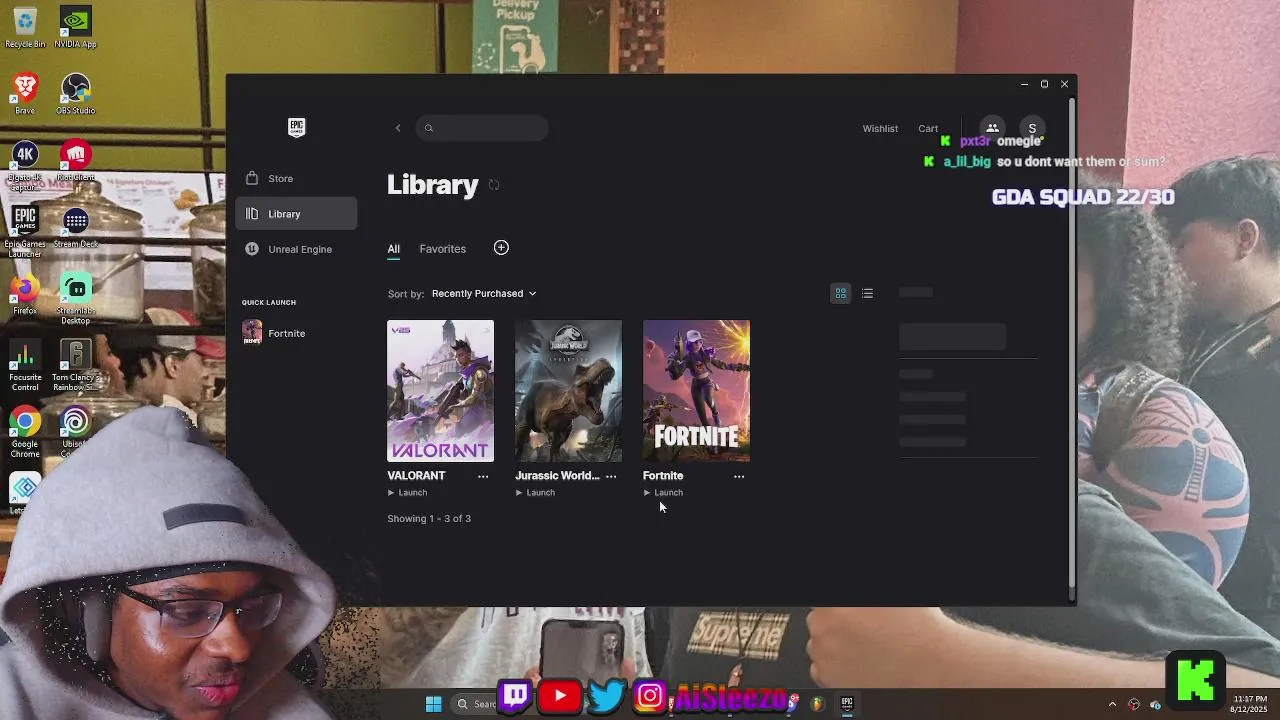The width and height of the screenshot is (1280, 720).
Task: Open the friends list icon
Action: click(992, 128)
